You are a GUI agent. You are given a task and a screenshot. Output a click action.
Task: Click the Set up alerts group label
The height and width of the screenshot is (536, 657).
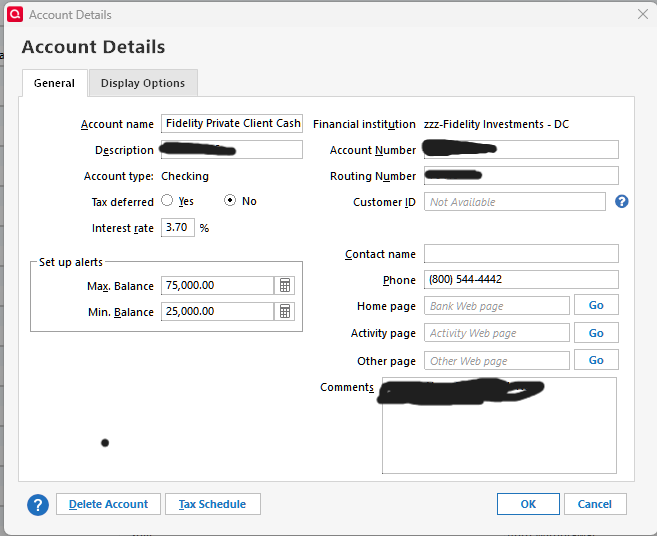click(x=71, y=262)
